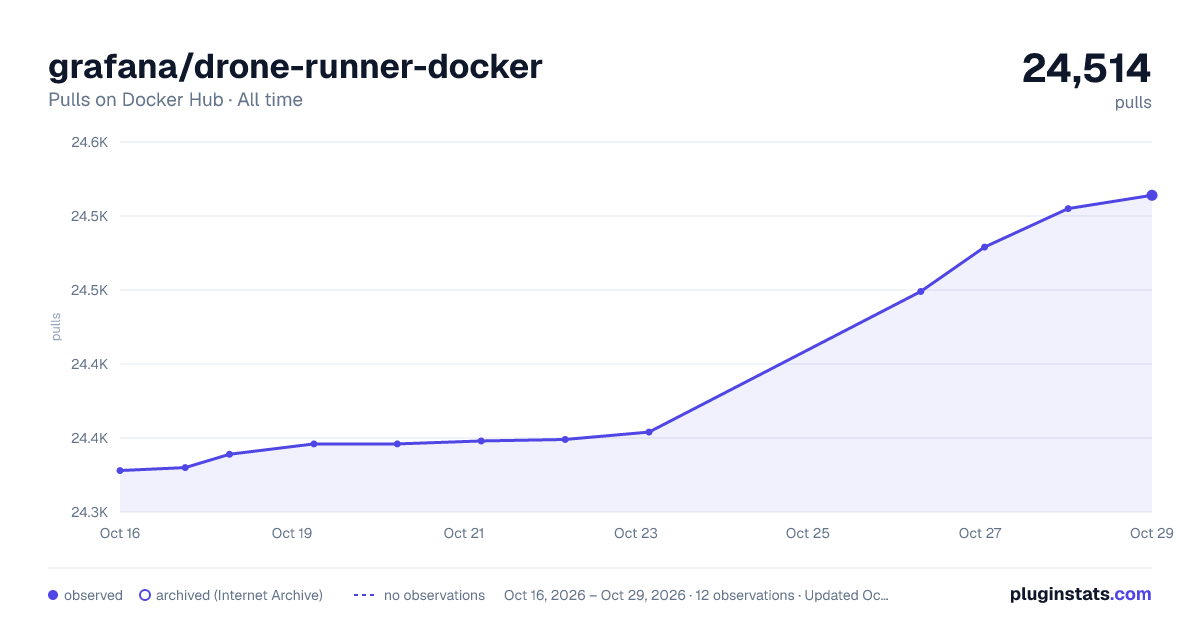Click the 'no observations' legend label

pyautogui.click(x=434, y=595)
